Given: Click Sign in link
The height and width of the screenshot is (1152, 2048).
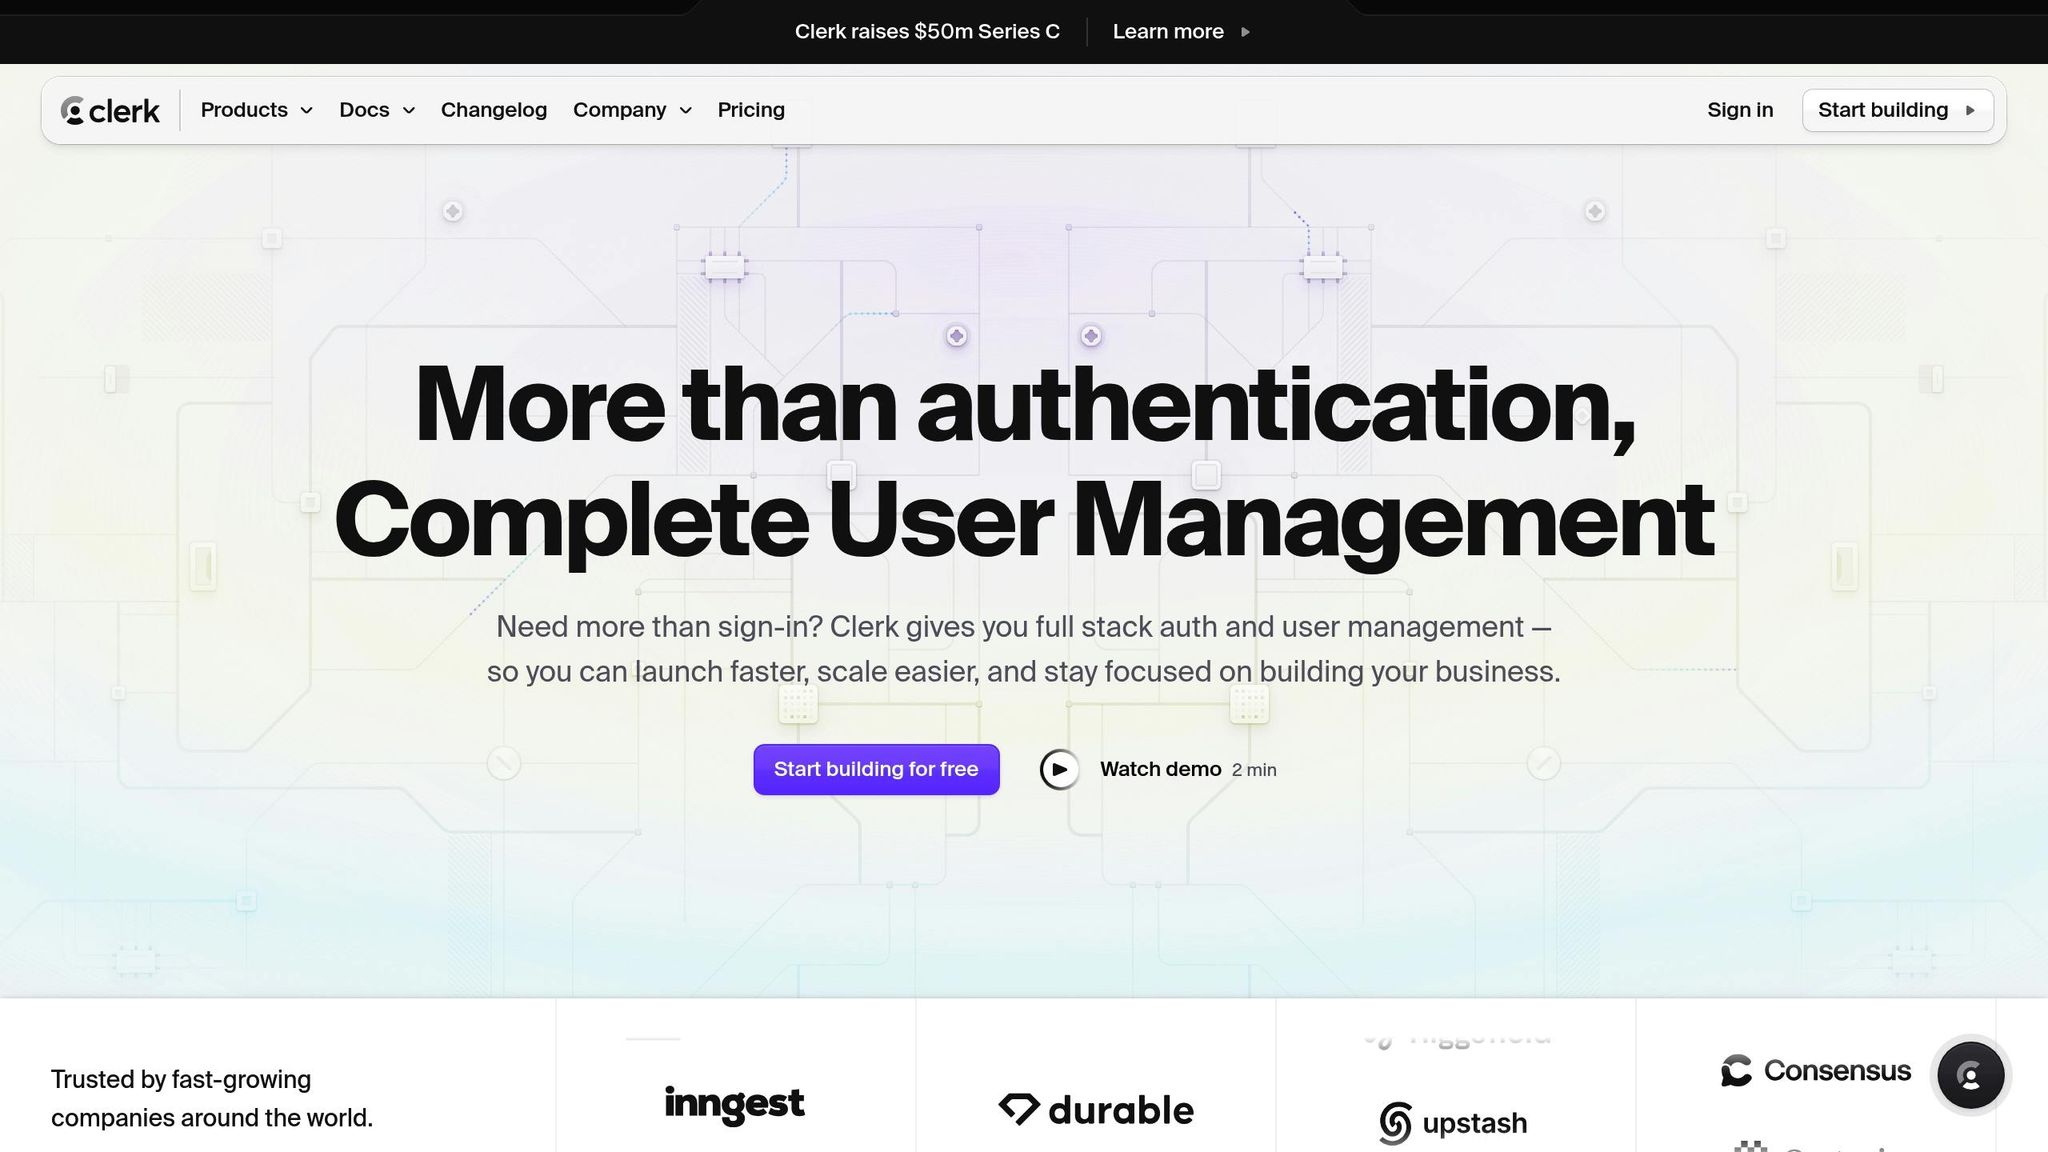Looking at the screenshot, I should (x=1740, y=111).
